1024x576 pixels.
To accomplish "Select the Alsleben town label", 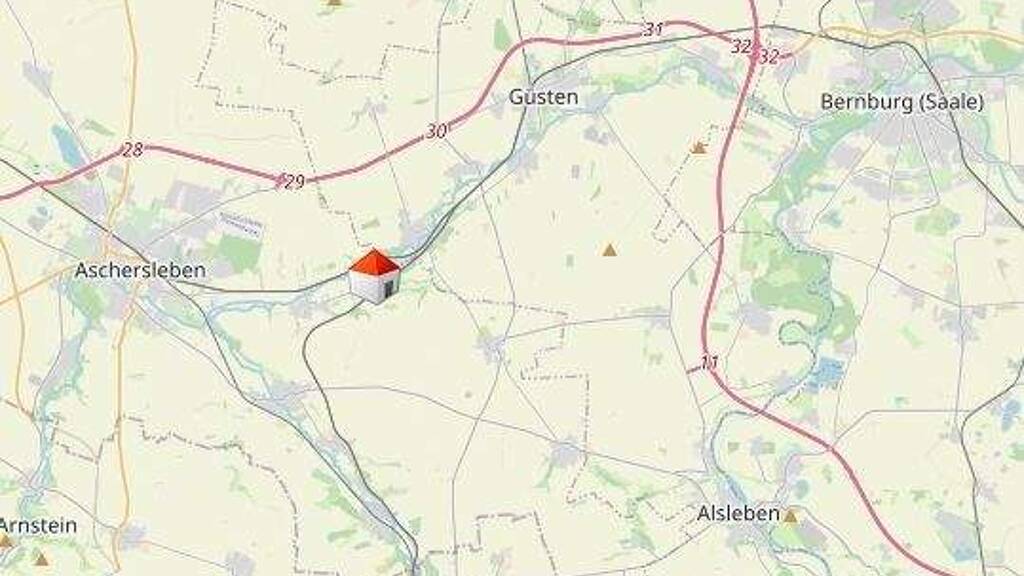I will 738,513.
